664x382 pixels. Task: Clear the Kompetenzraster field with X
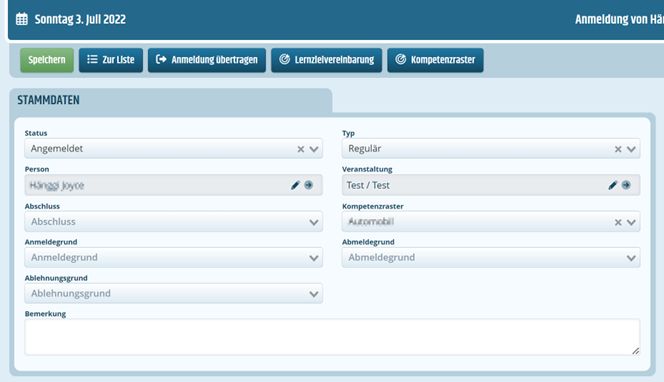point(618,222)
